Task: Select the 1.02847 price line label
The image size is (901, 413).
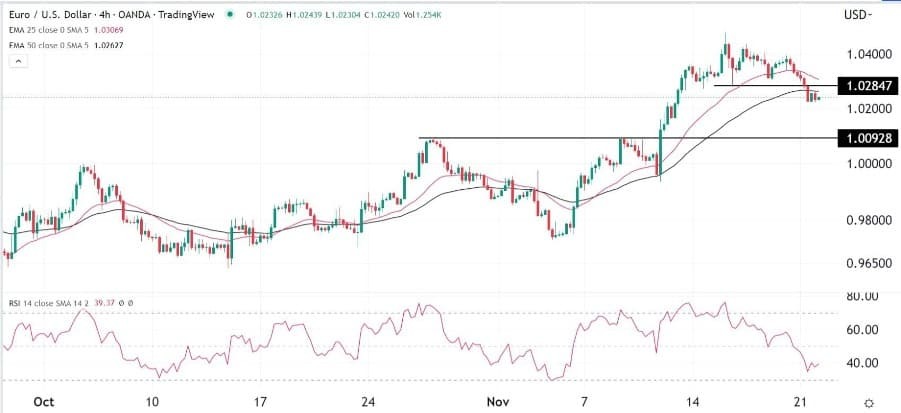Action: click(x=868, y=87)
